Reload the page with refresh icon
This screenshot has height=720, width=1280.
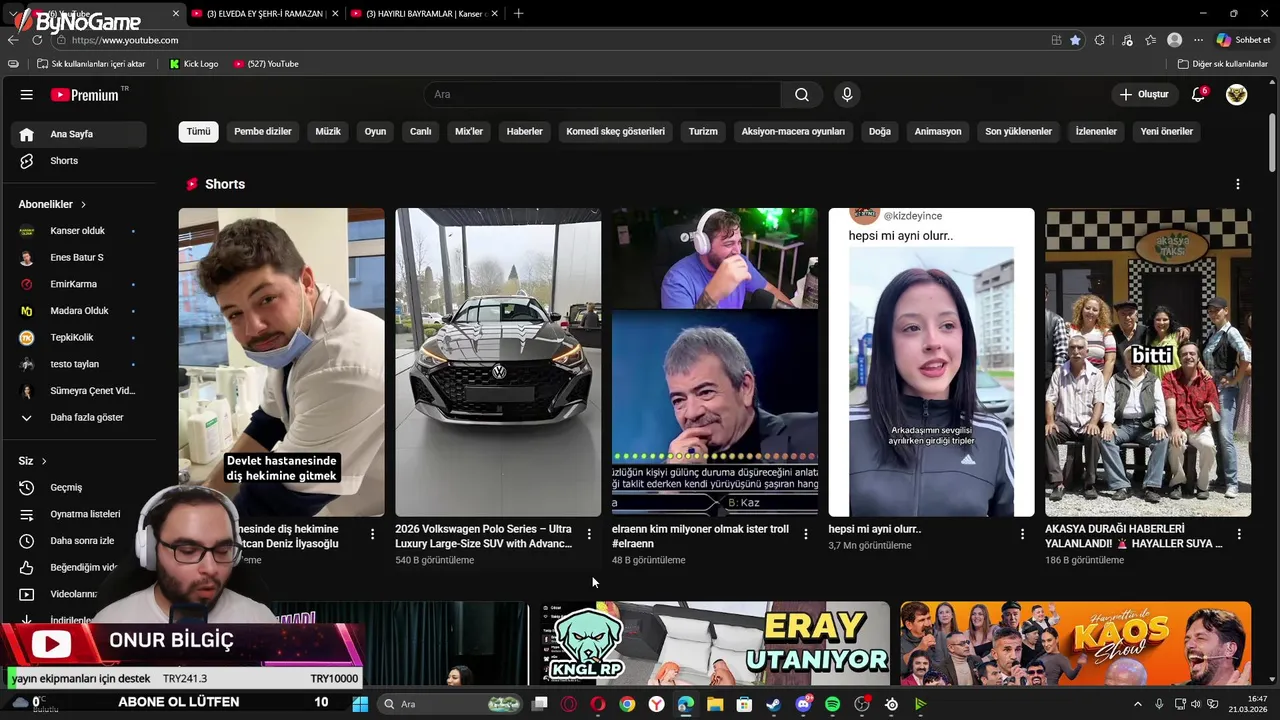37,40
